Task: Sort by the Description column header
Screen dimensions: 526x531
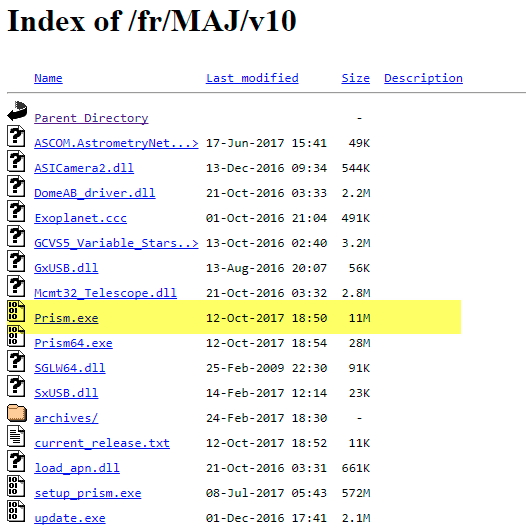Action: tap(423, 78)
